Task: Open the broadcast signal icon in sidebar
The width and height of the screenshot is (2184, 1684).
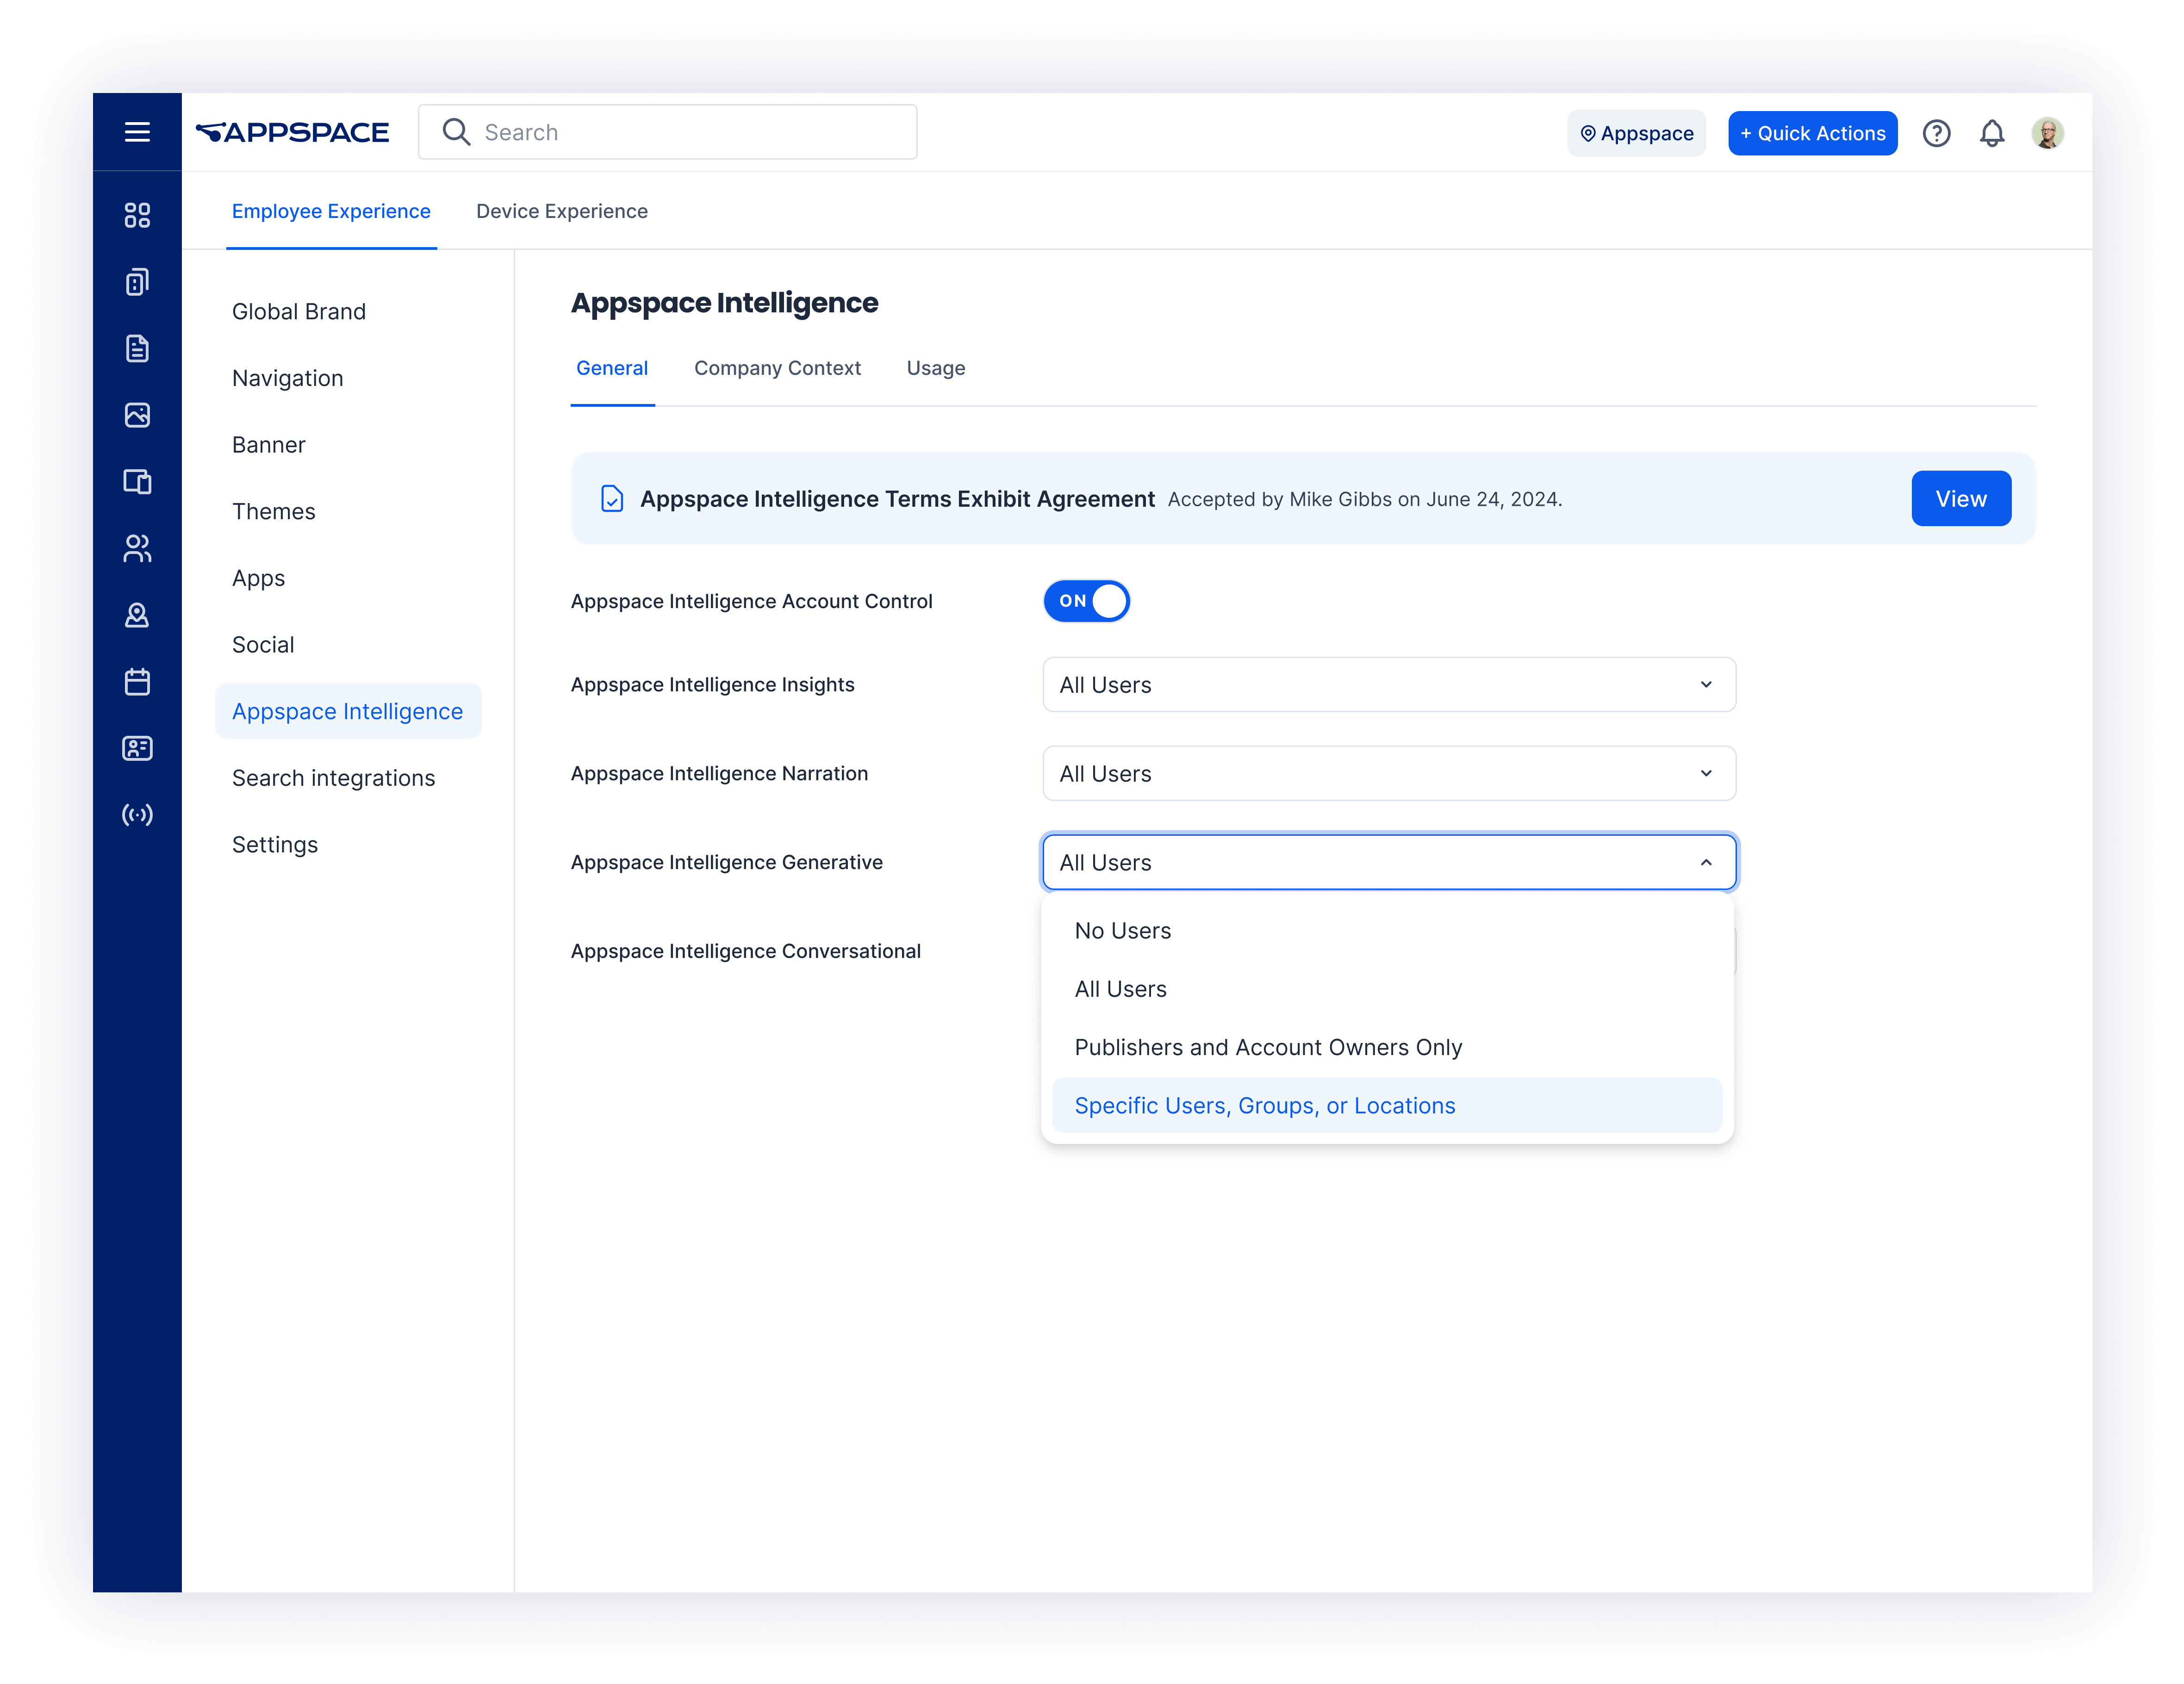Action: click(137, 815)
